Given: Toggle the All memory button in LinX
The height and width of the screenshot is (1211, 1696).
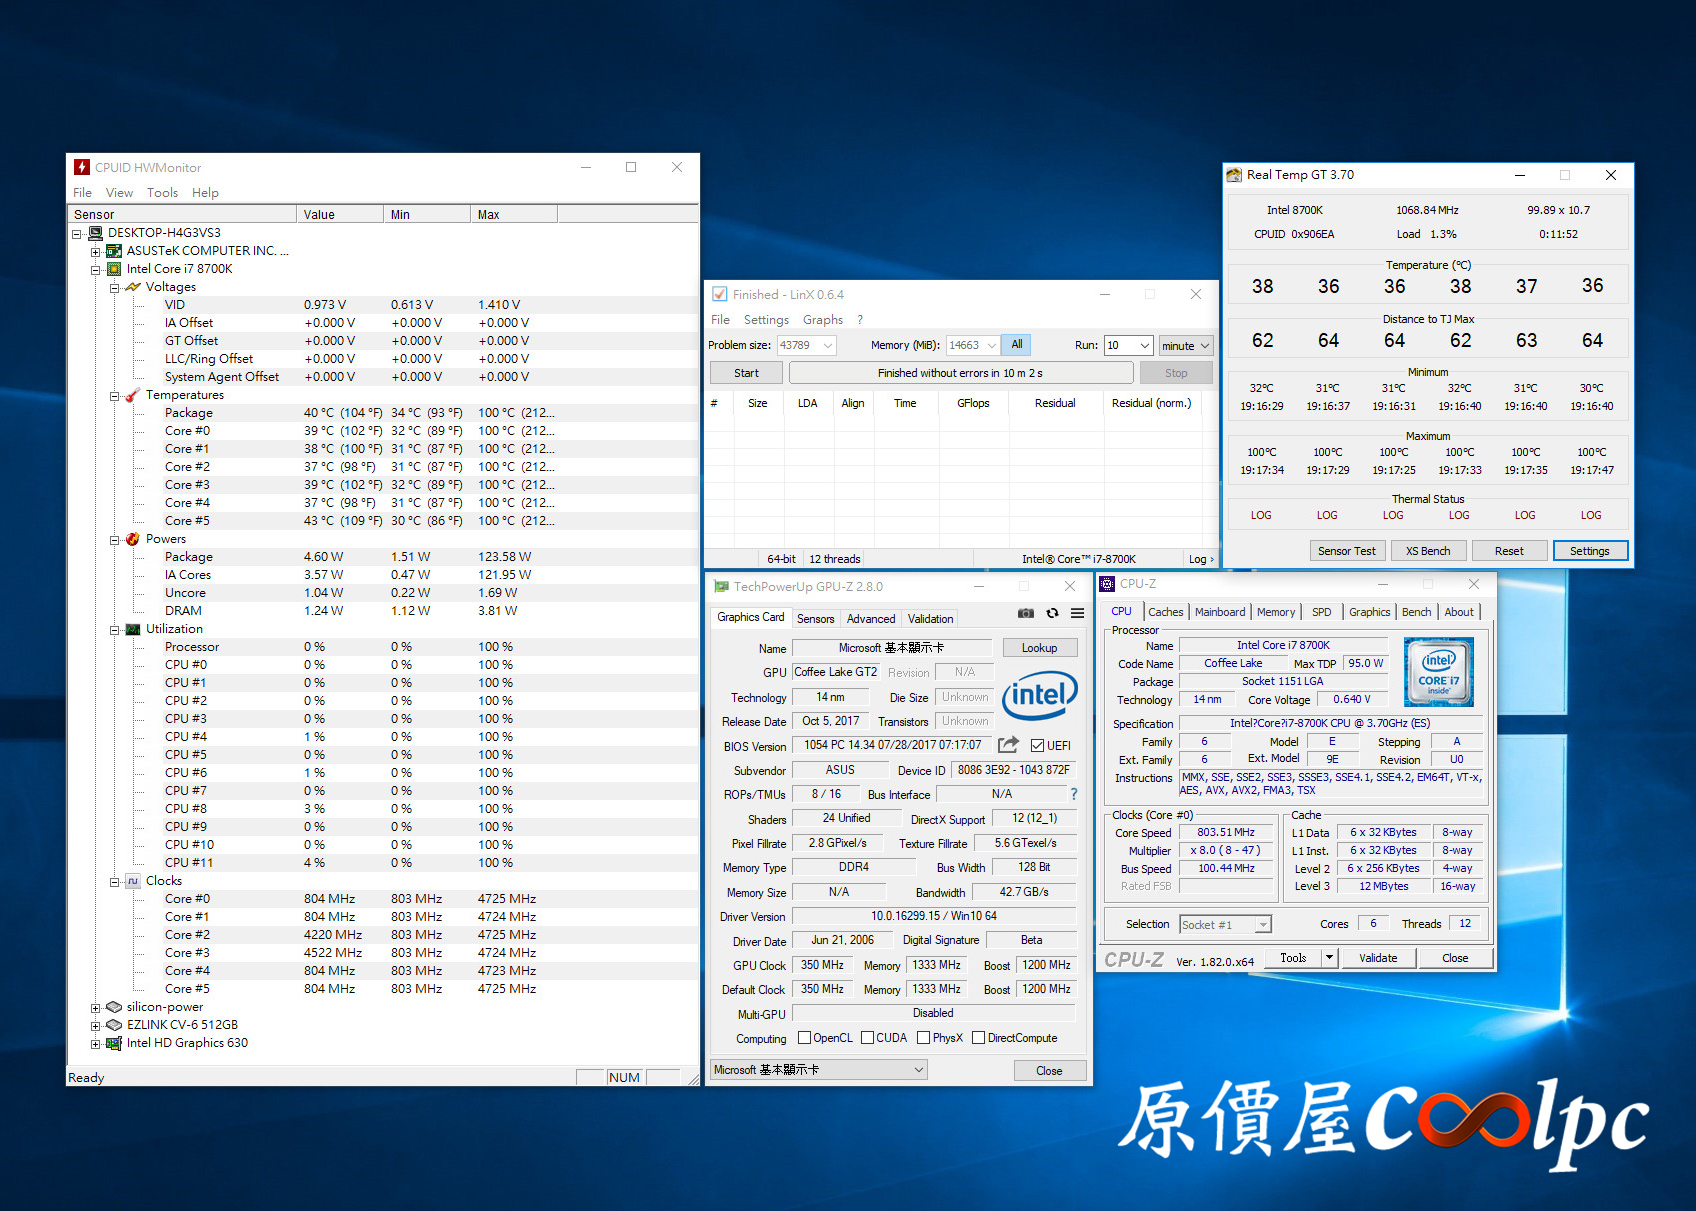Looking at the screenshot, I should tap(1016, 345).
